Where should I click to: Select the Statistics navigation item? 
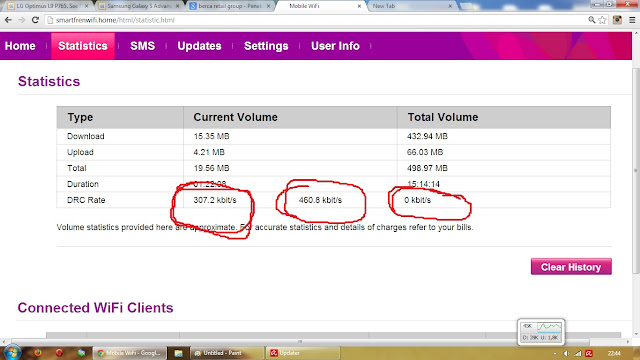83,46
